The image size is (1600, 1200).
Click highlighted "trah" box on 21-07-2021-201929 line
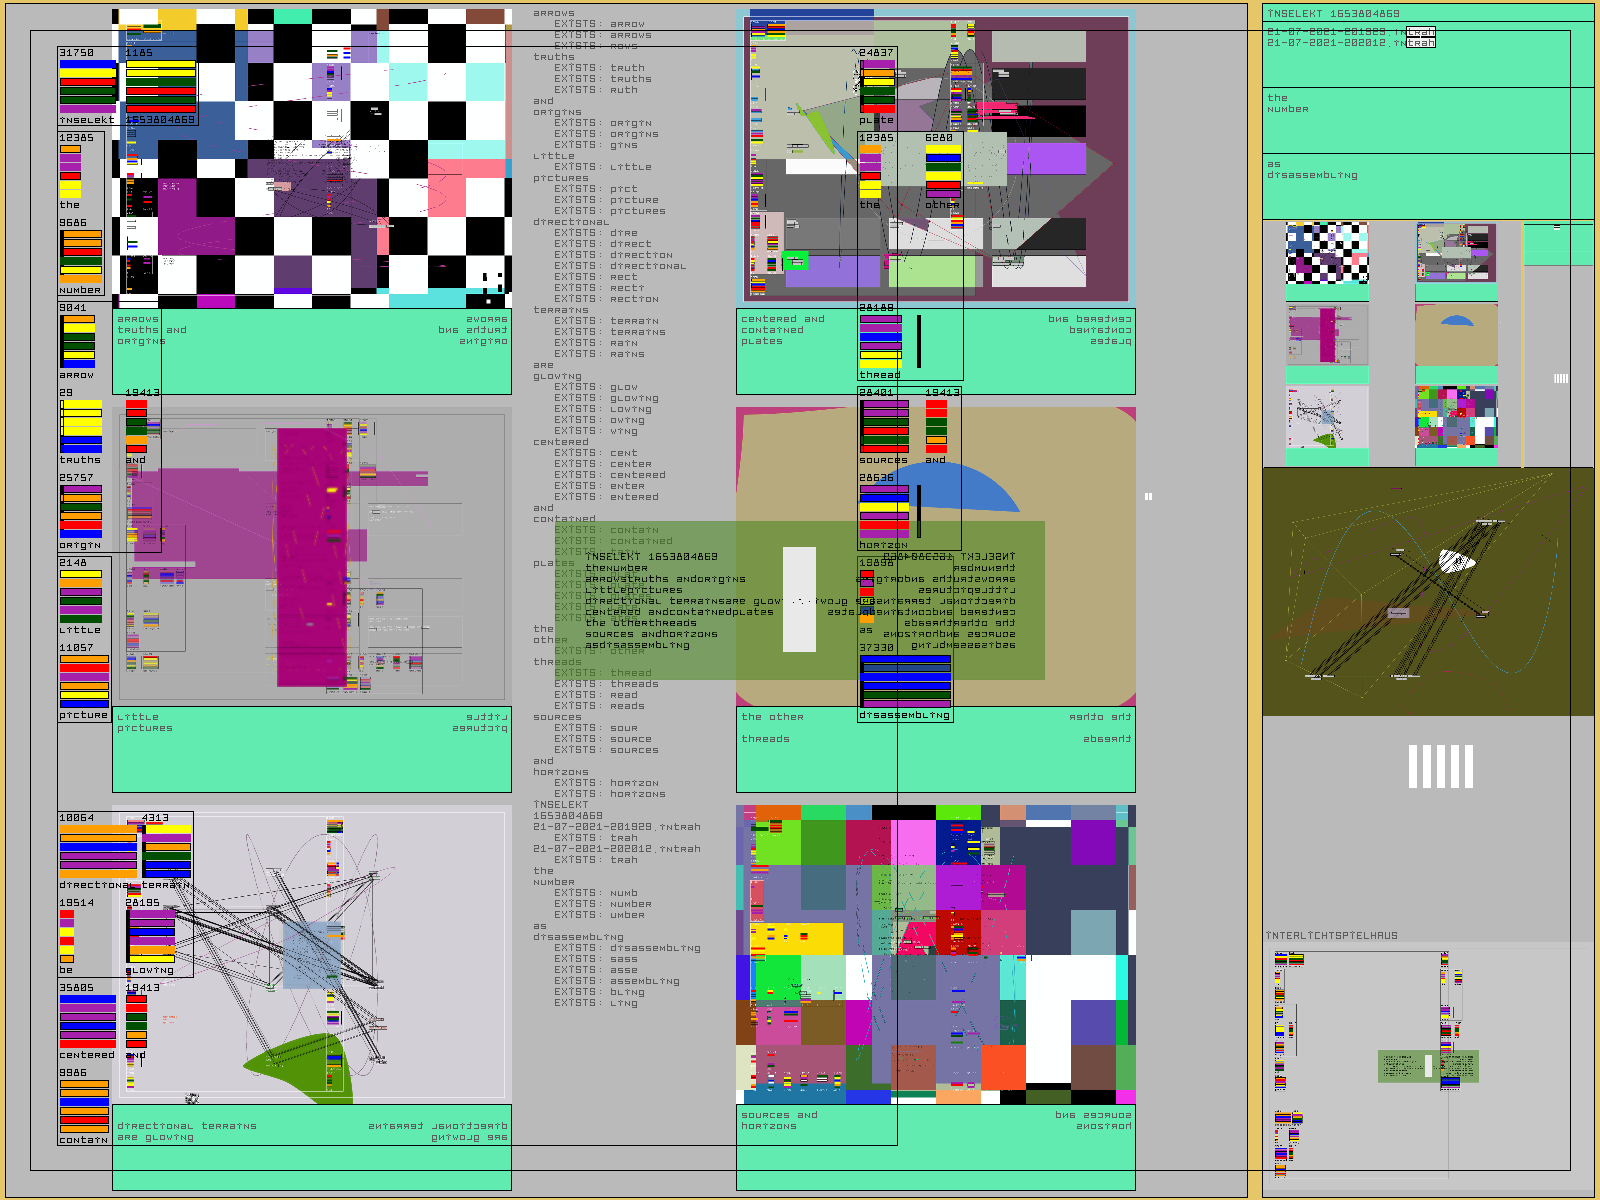tap(1420, 32)
